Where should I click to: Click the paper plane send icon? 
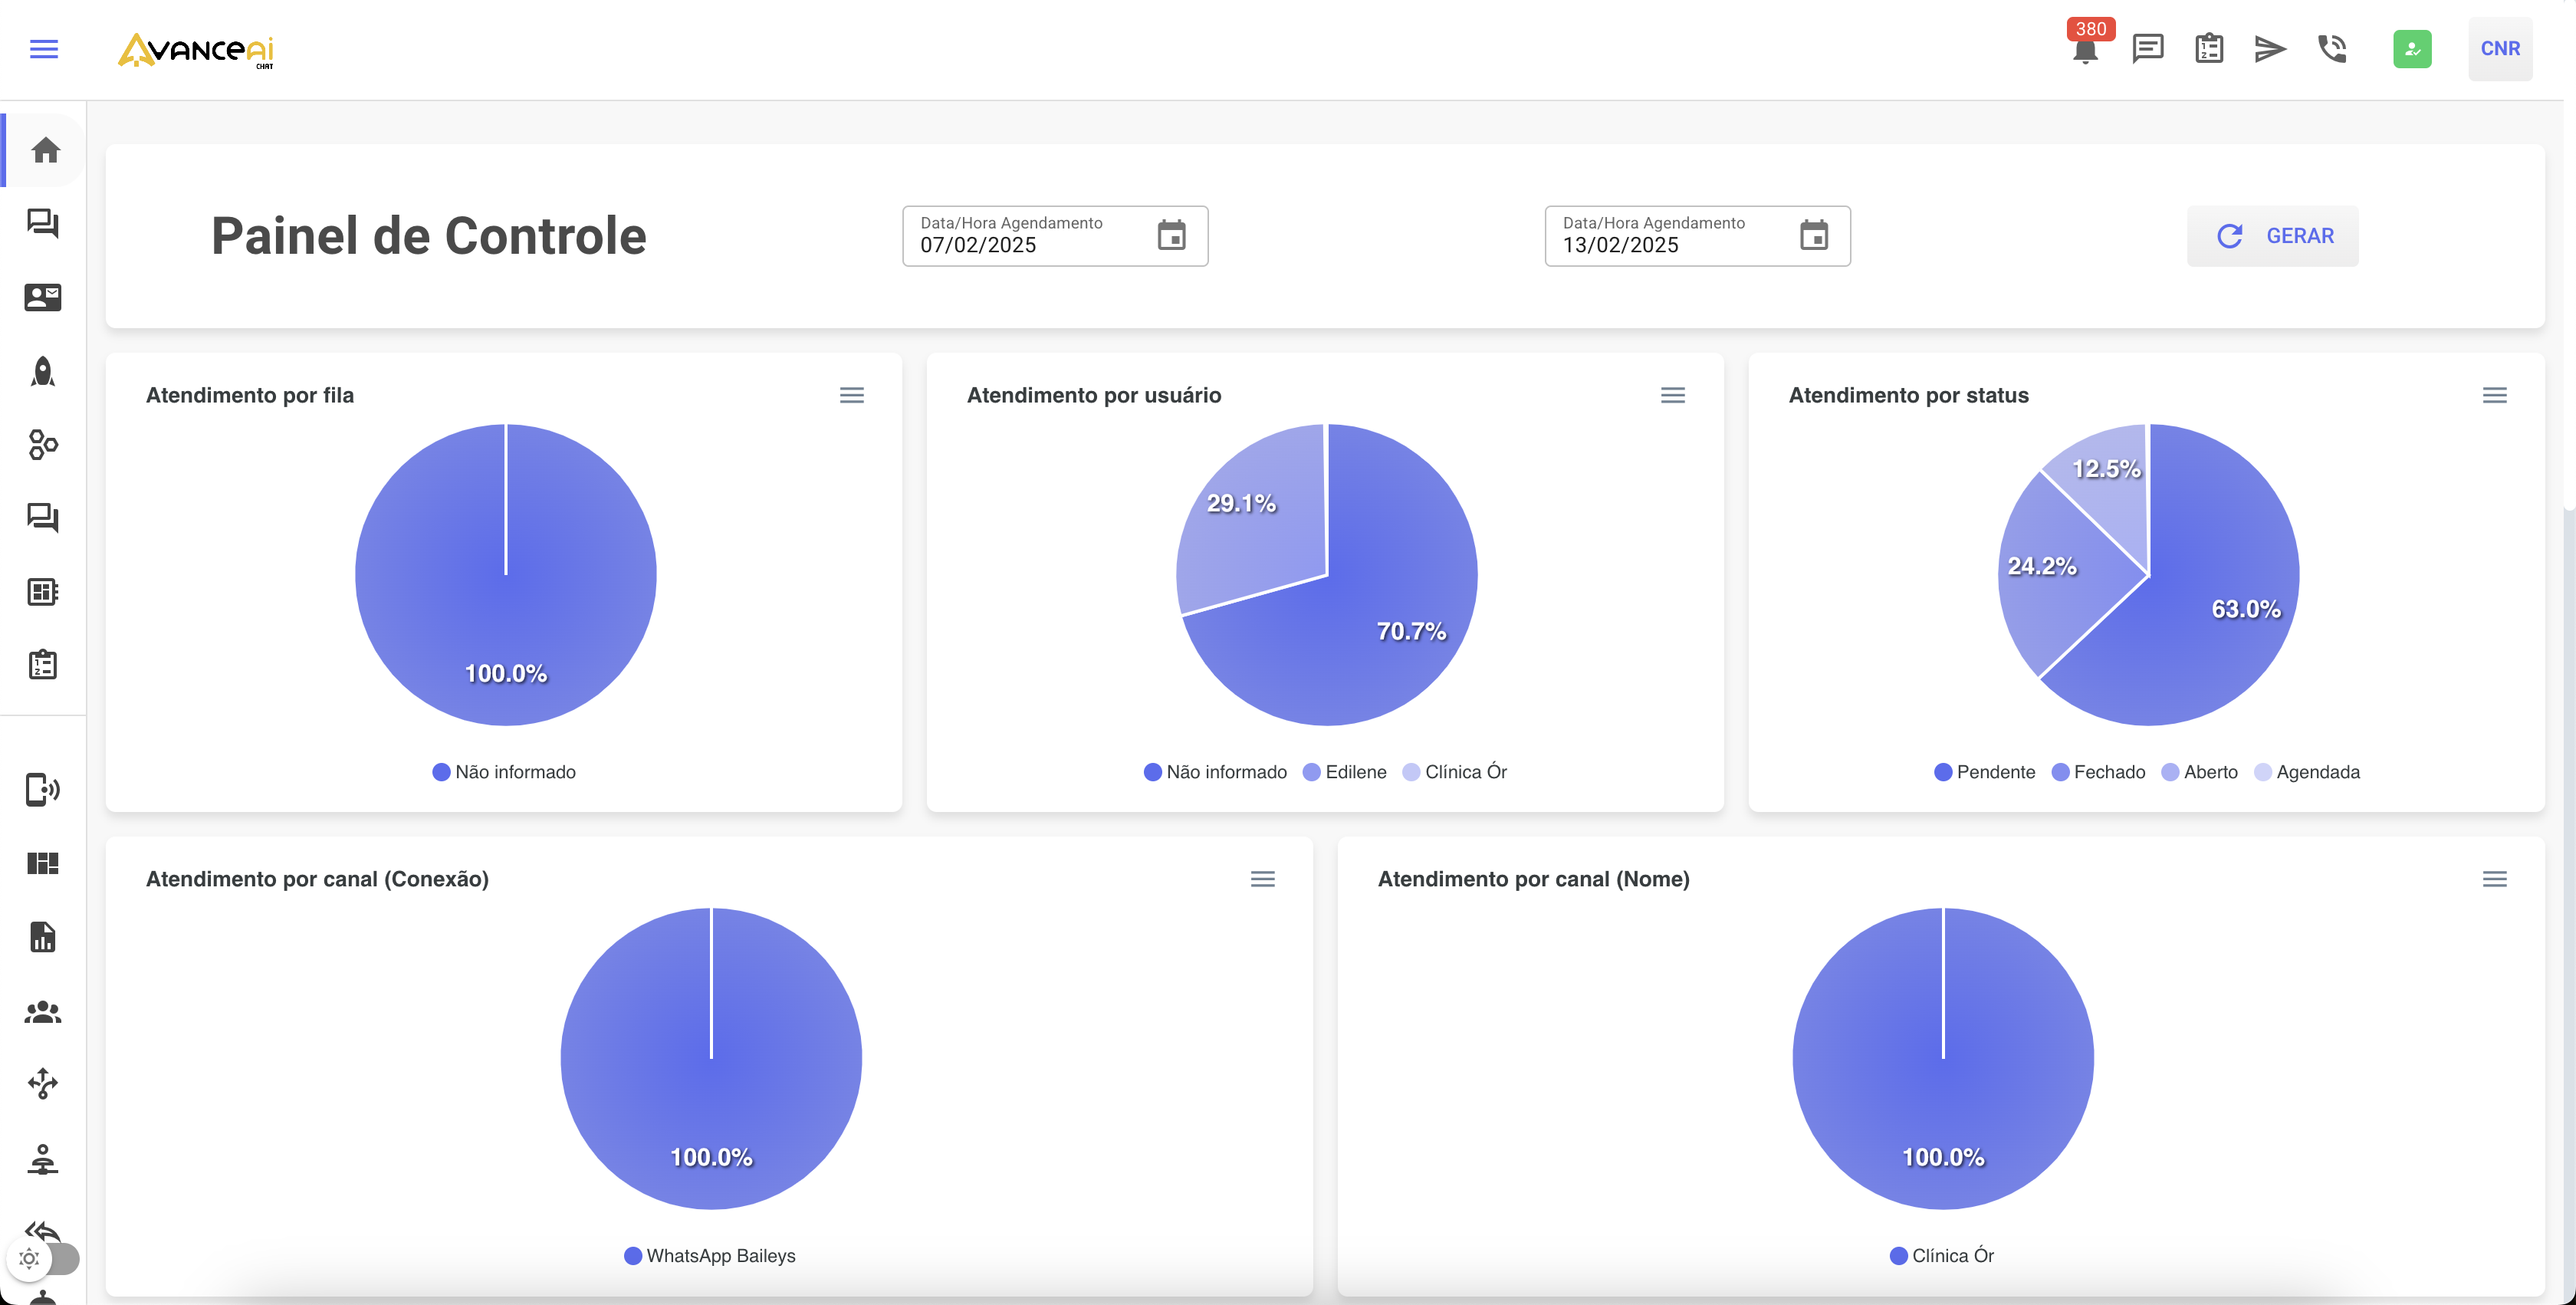point(2270,48)
